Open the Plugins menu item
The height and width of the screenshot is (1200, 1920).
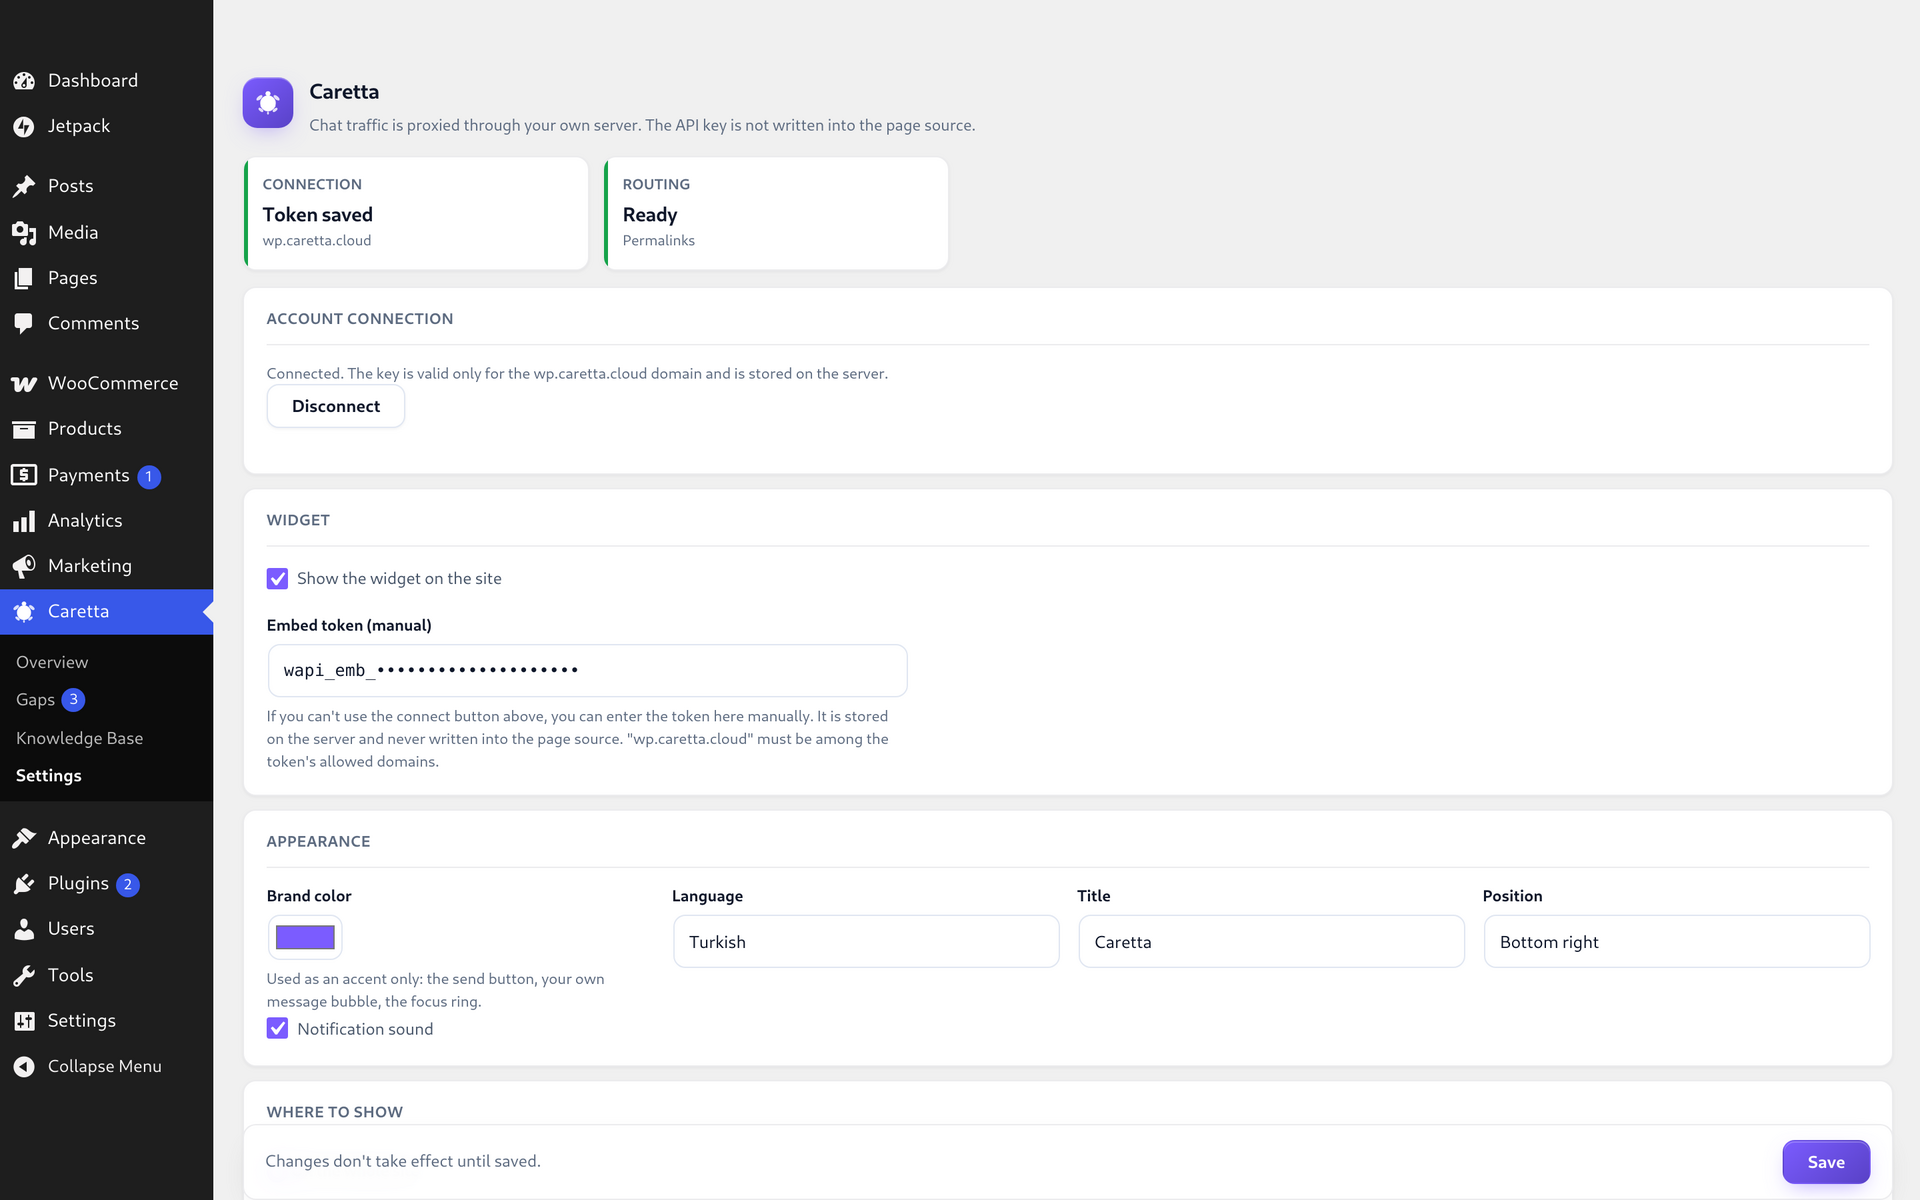(106, 884)
